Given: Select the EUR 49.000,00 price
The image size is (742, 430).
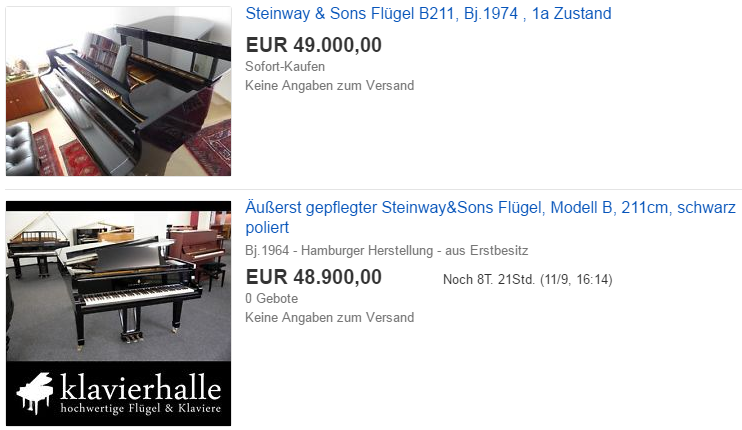Looking at the screenshot, I should tap(313, 45).
